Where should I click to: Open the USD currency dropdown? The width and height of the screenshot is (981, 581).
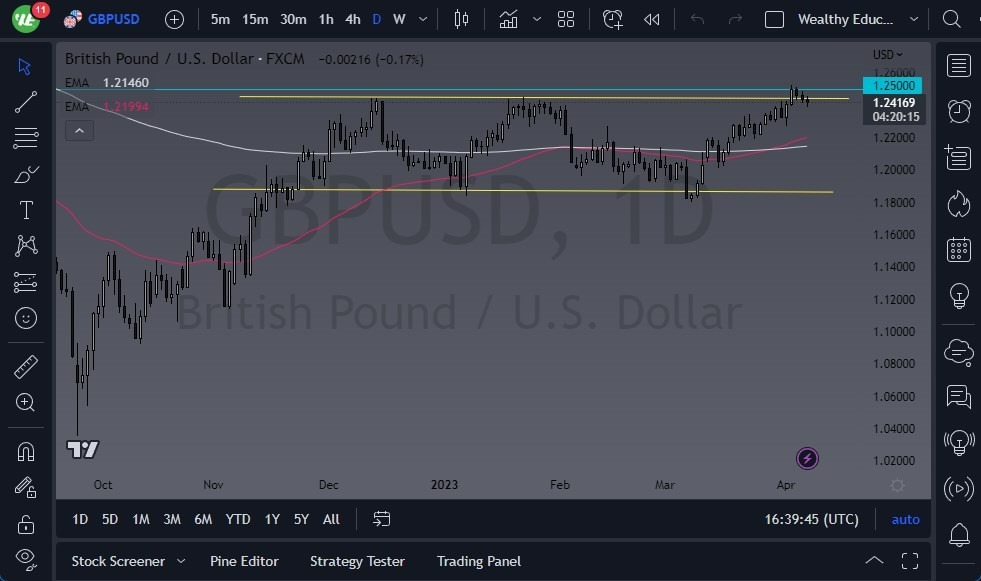point(884,54)
